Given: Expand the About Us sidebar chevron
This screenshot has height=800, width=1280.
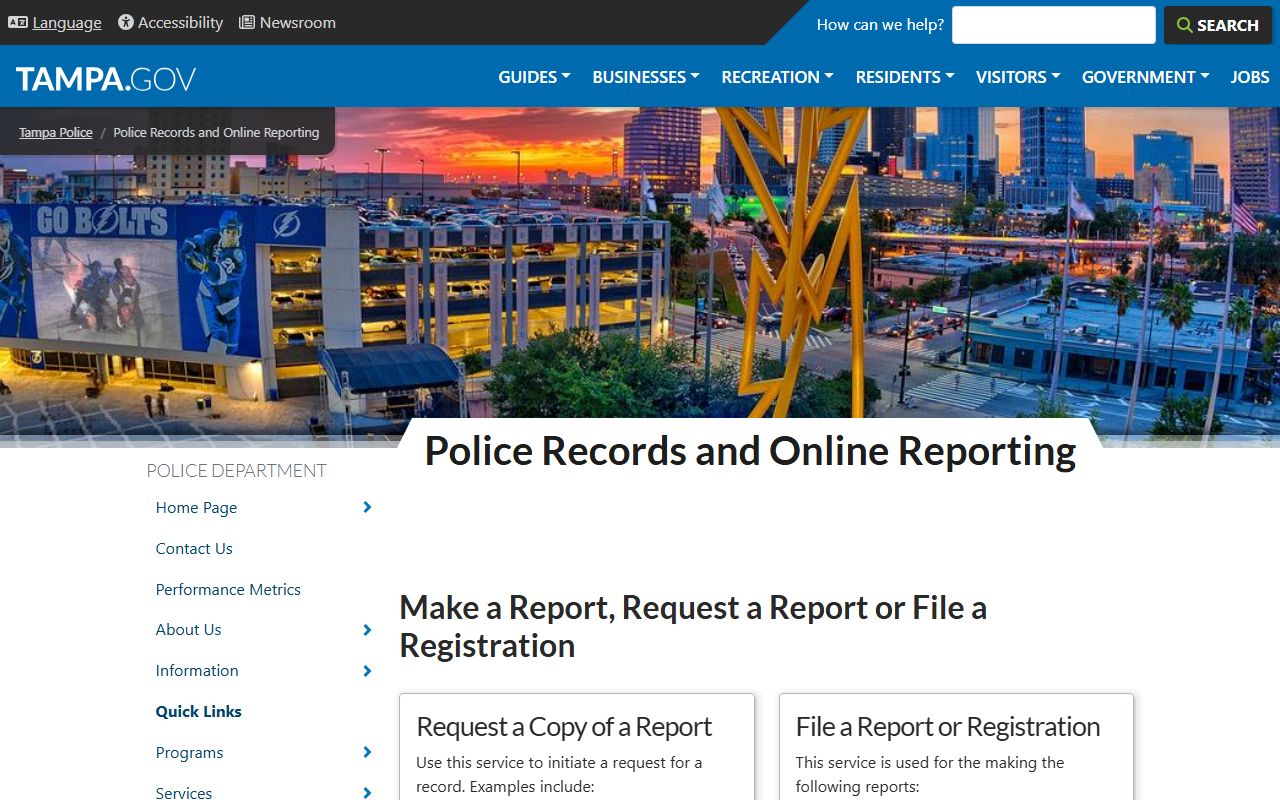Looking at the screenshot, I should pyautogui.click(x=367, y=630).
